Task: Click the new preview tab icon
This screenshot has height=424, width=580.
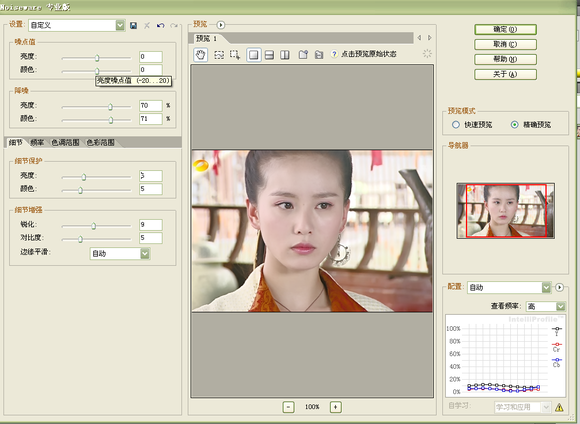Action: point(303,55)
